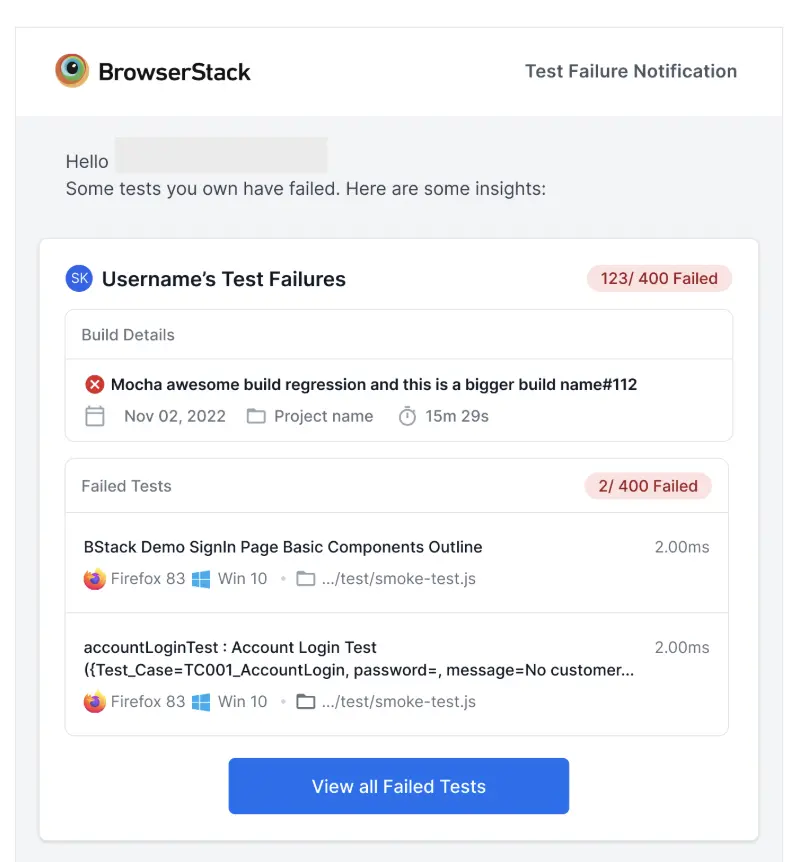Click the 2/ 400 Failed badge
810x862 pixels.
click(648, 487)
